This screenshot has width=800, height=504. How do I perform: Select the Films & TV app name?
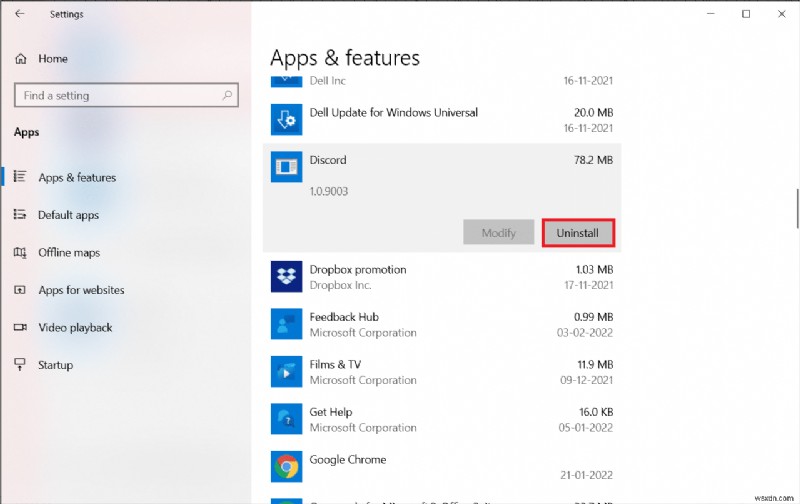pos(335,364)
